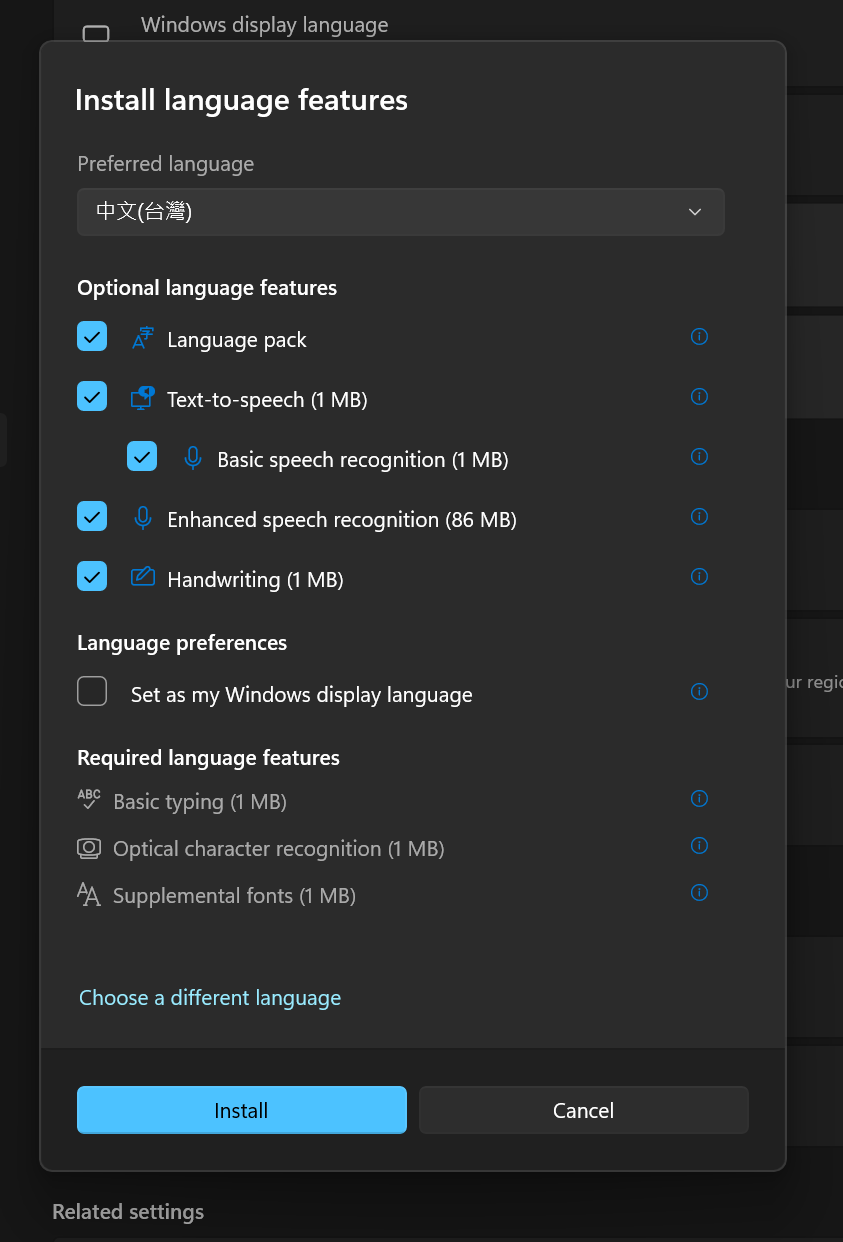This screenshot has height=1242, width=843.
Task: Click the Language pack glyph icon
Action: click(x=143, y=339)
